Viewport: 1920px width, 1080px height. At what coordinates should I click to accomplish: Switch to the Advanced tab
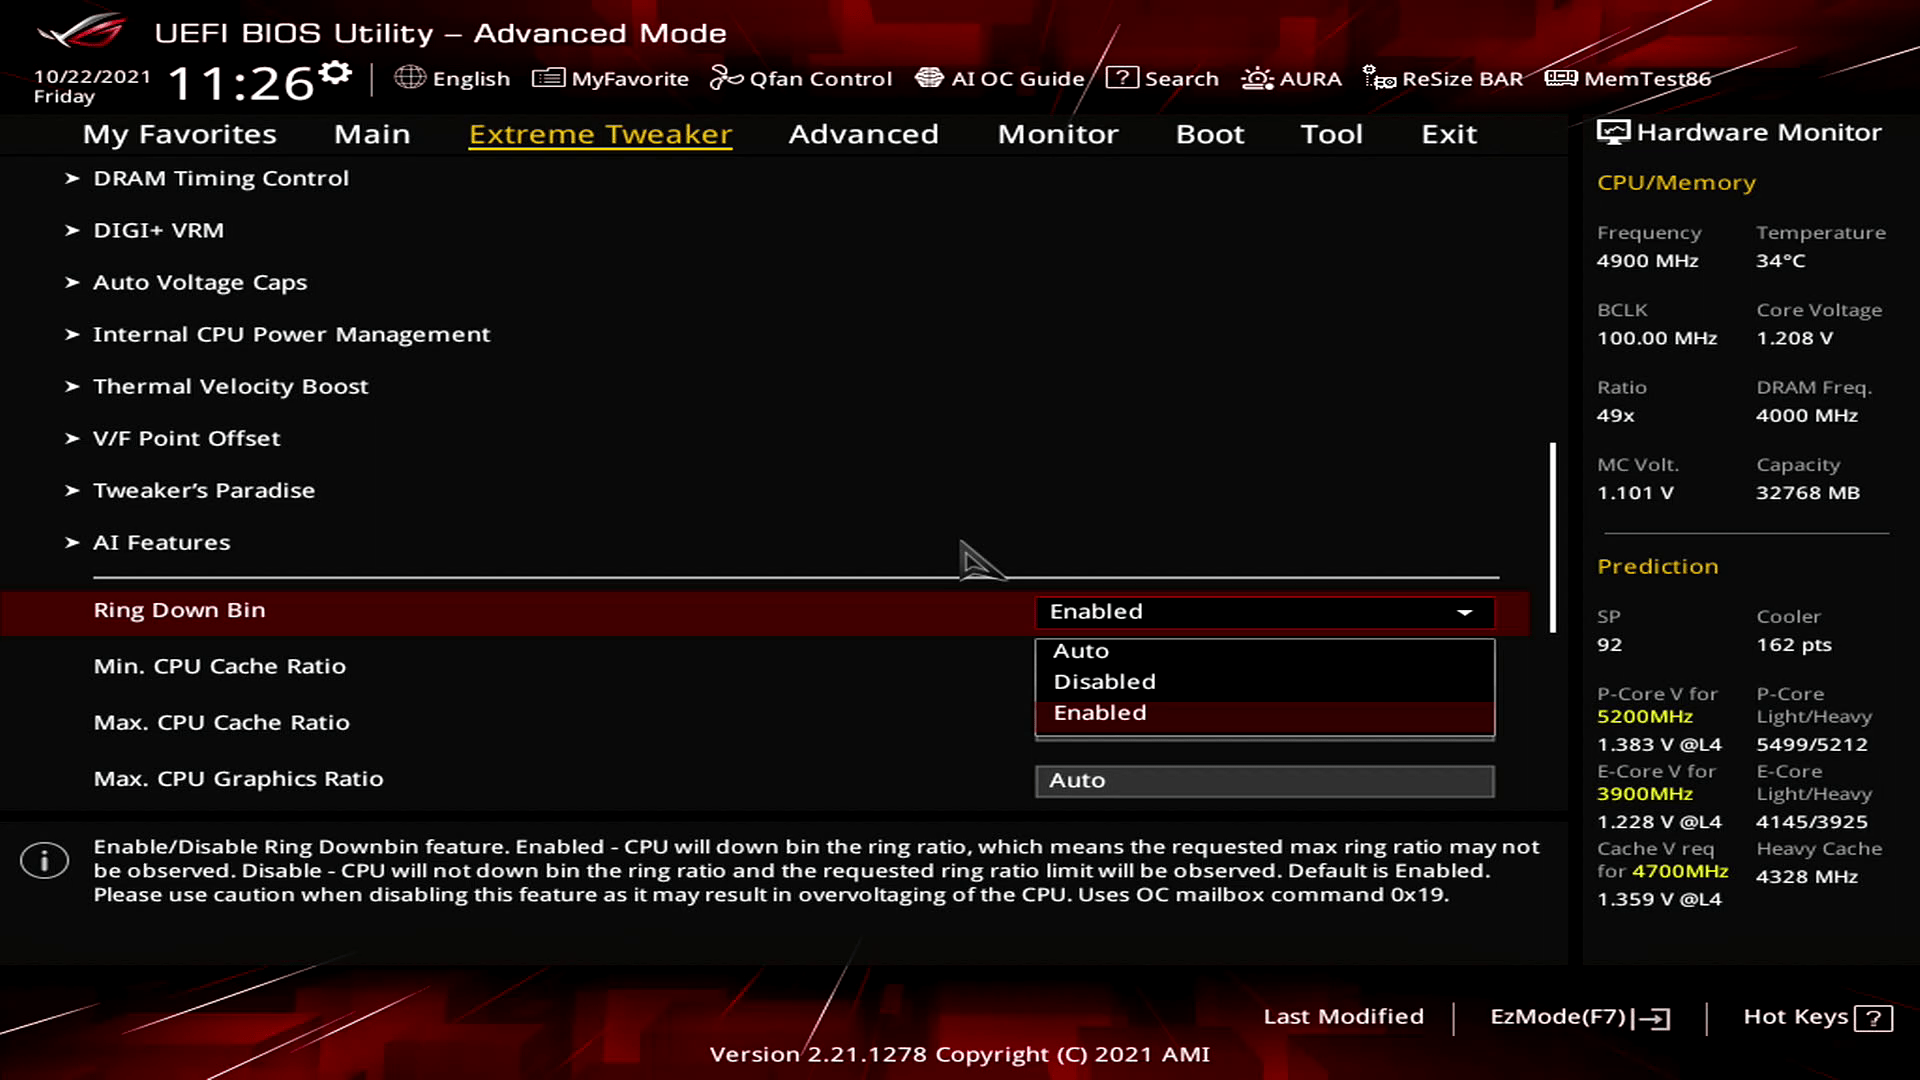[x=863, y=134]
